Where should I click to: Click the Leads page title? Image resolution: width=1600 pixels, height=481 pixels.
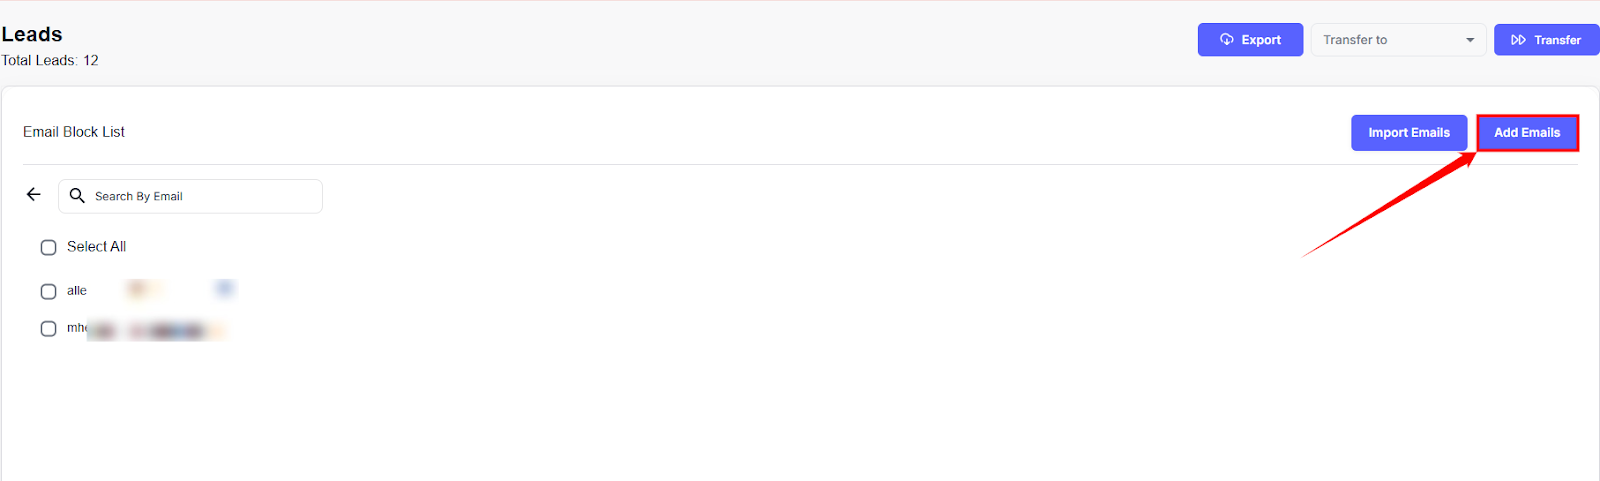(x=32, y=34)
